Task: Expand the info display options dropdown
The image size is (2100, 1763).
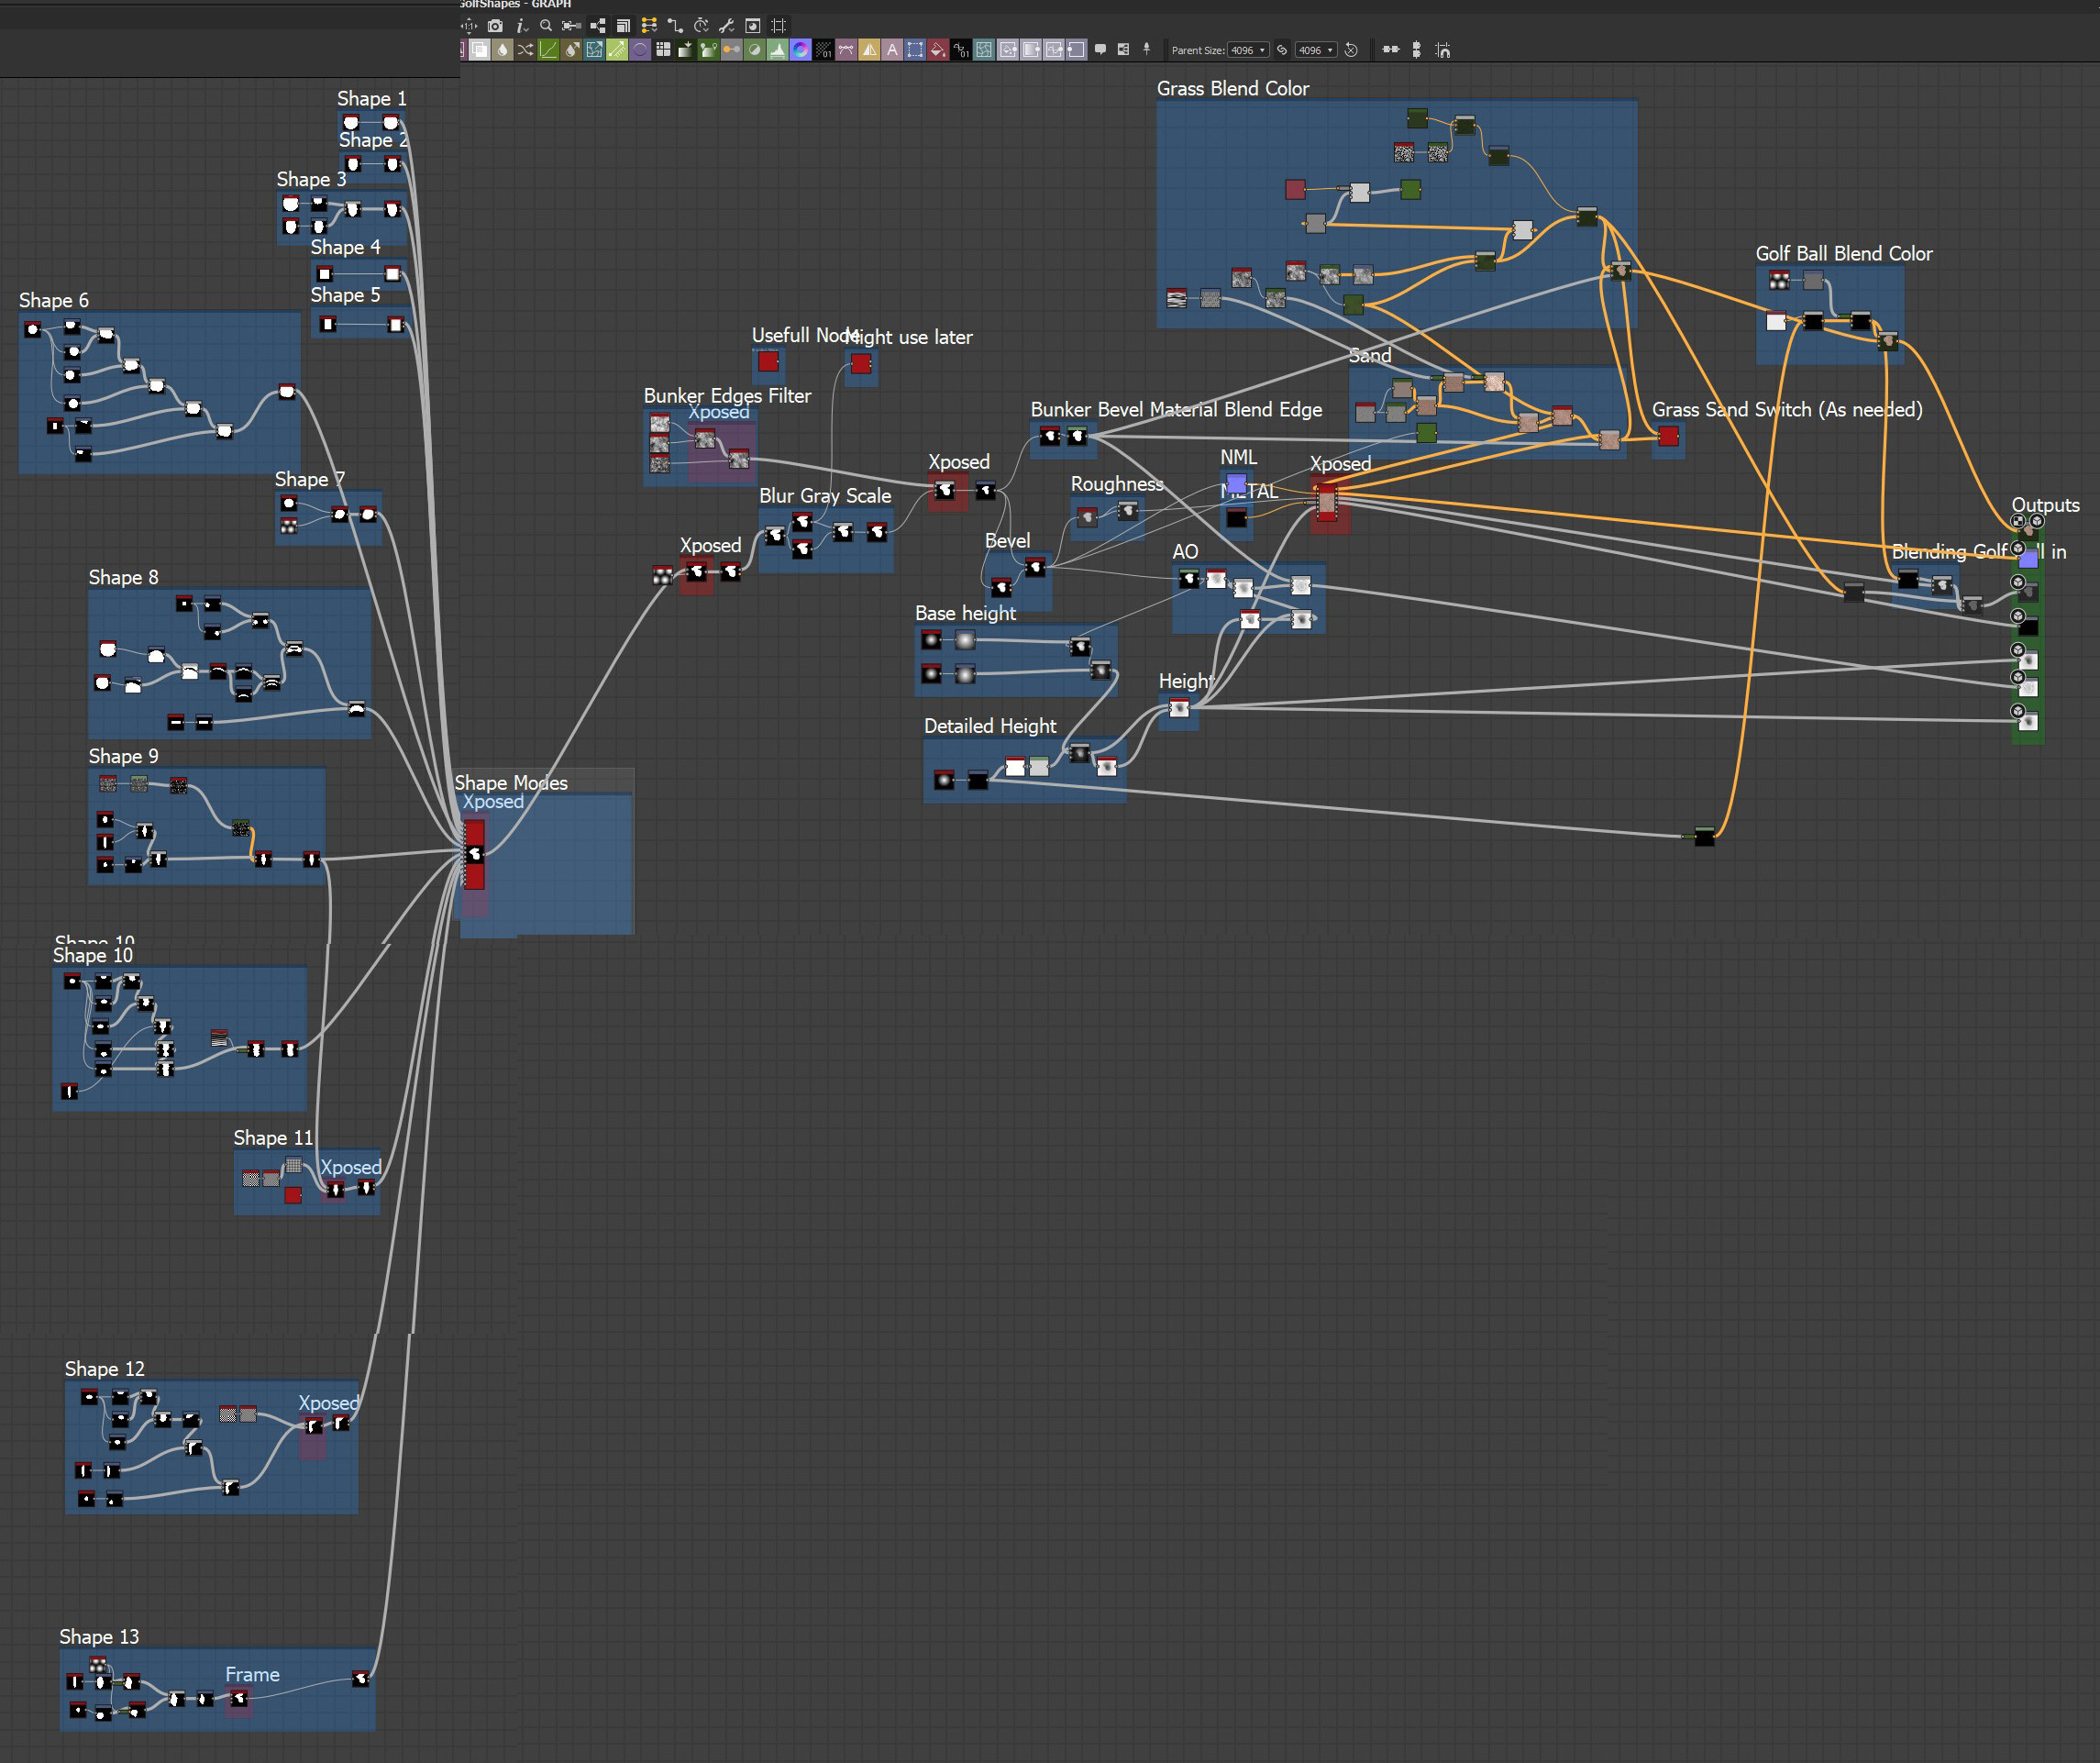Action: (521, 26)
